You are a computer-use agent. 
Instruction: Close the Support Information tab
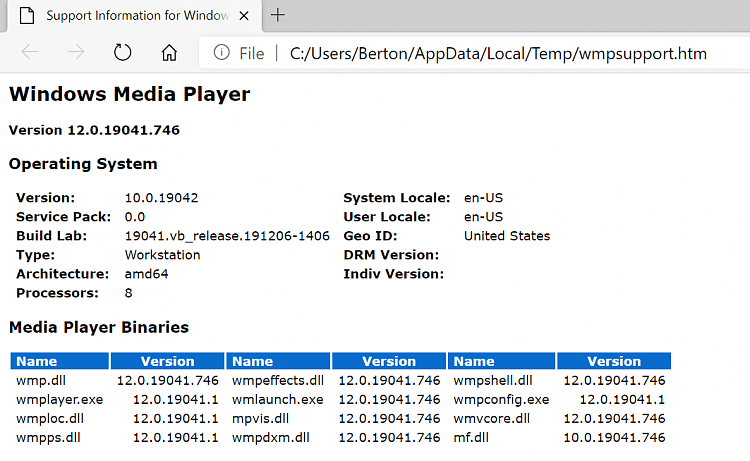[x=244, y=16]
